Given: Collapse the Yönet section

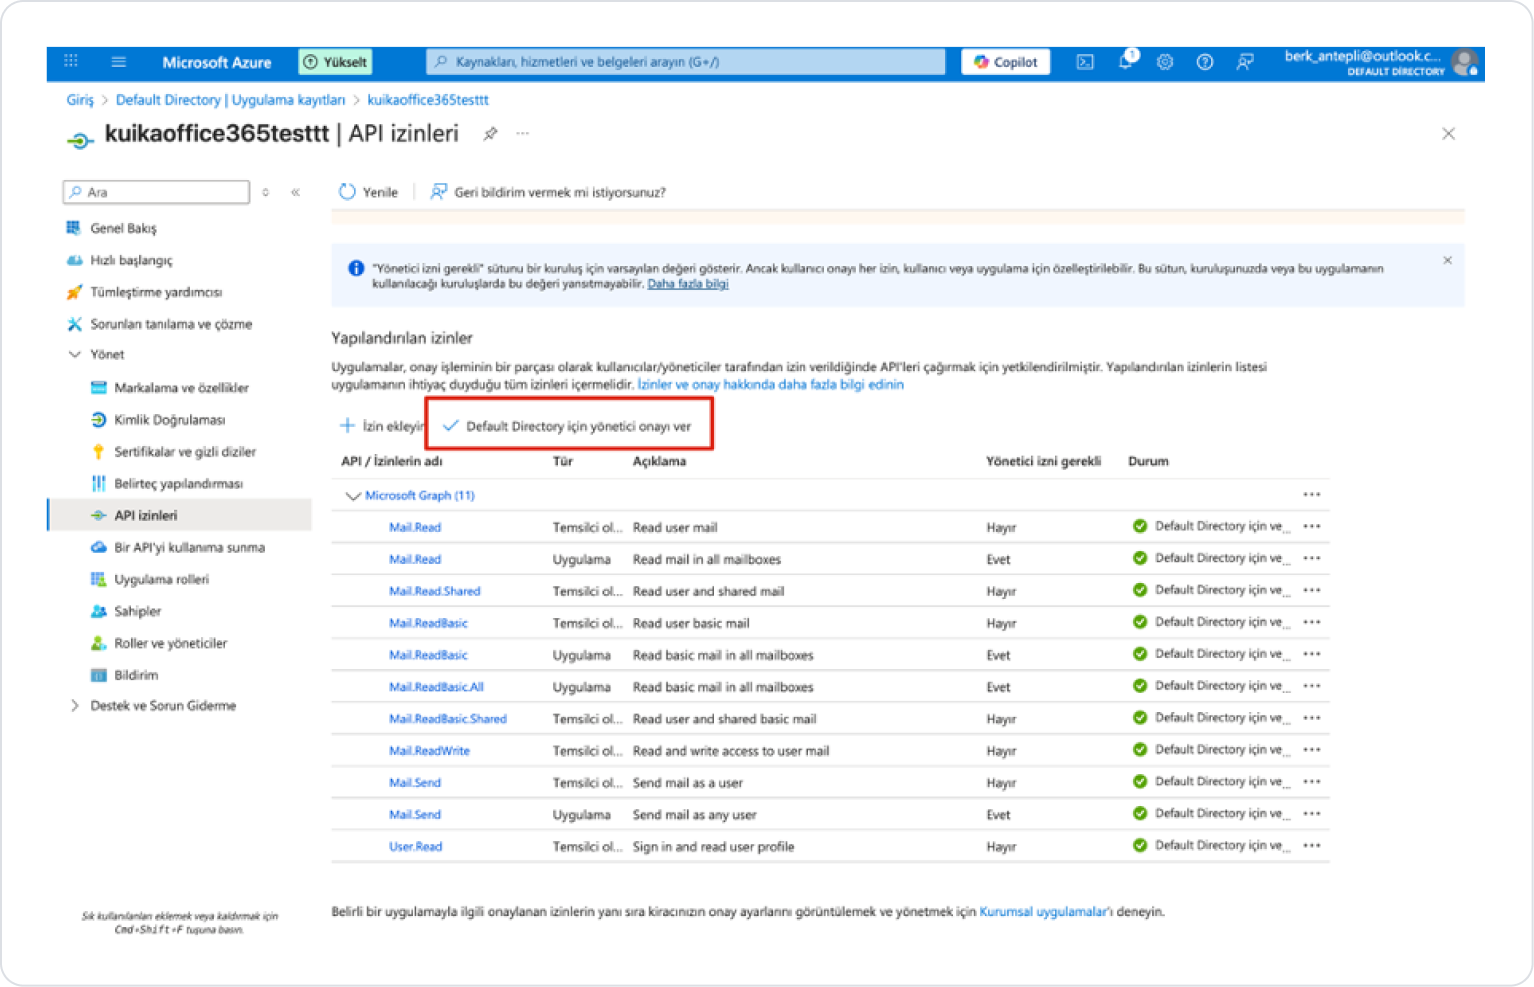Looking at the screenshot, I should point(74,355).
